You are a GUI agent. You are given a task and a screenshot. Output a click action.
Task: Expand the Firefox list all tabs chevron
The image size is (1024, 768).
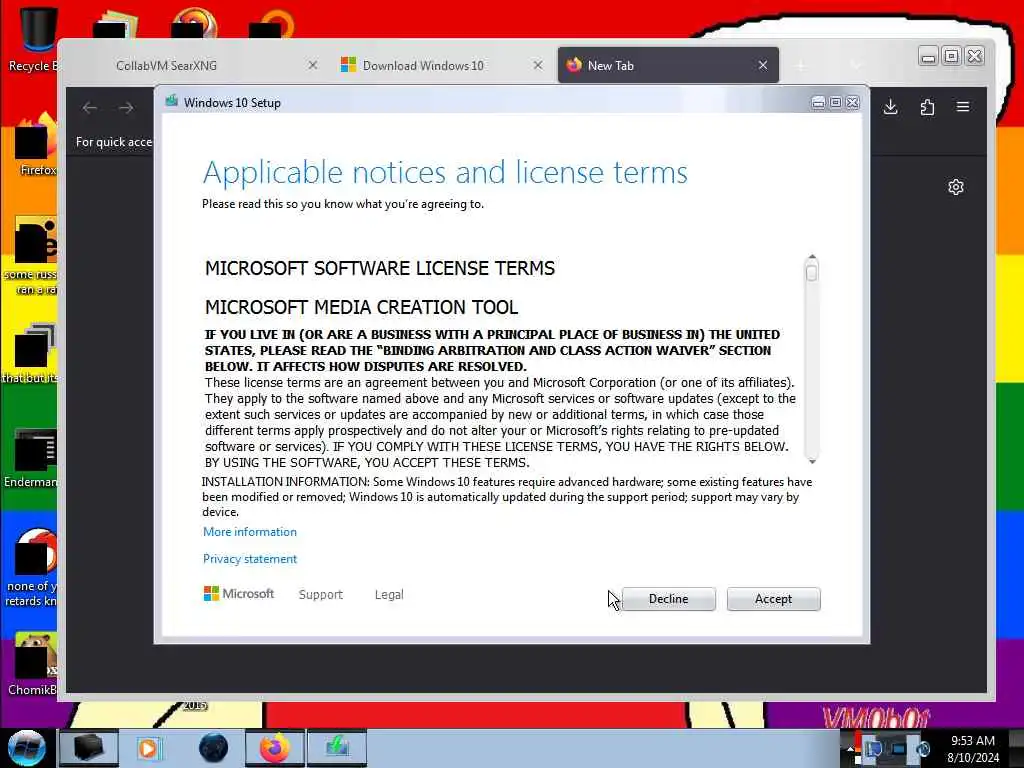[x=856, y=65]
